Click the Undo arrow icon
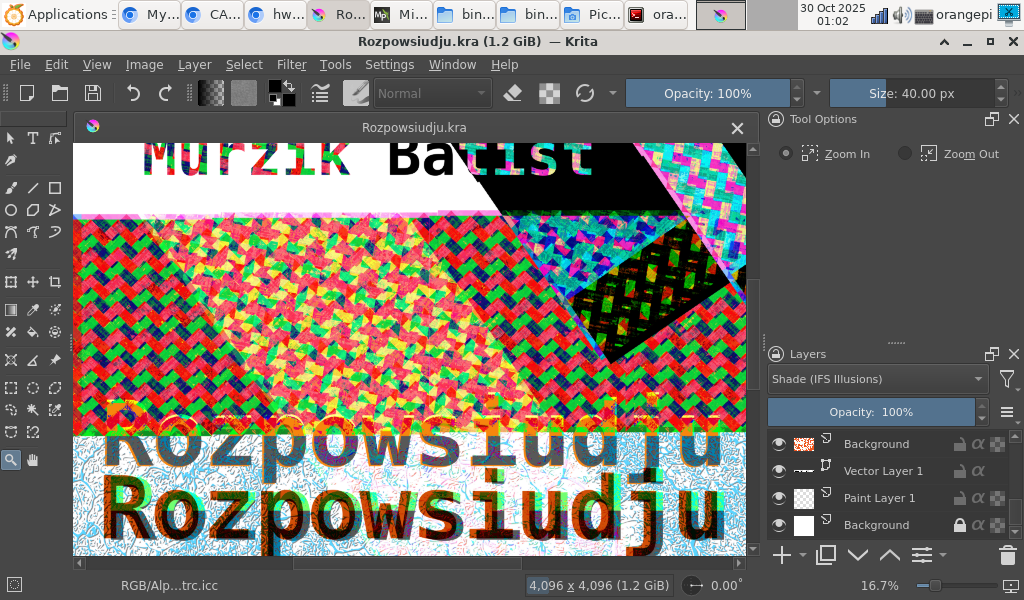The image size is (1024, 600). [133, 93]
